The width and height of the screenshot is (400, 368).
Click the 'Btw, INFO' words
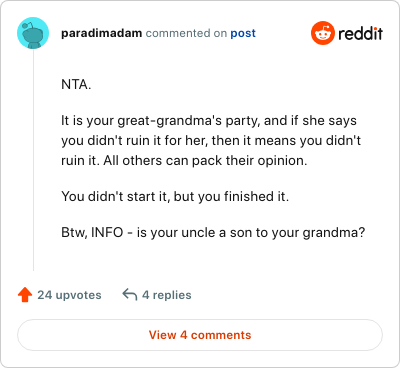click(x=92, y=232)
